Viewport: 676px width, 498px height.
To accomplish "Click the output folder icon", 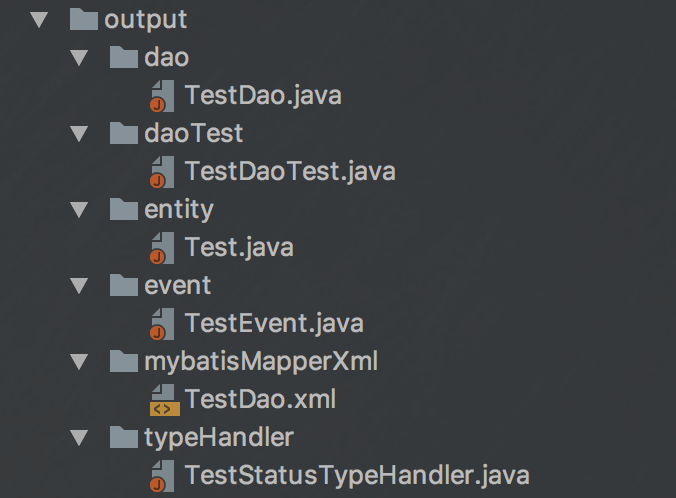I will (x=84, y=19).
